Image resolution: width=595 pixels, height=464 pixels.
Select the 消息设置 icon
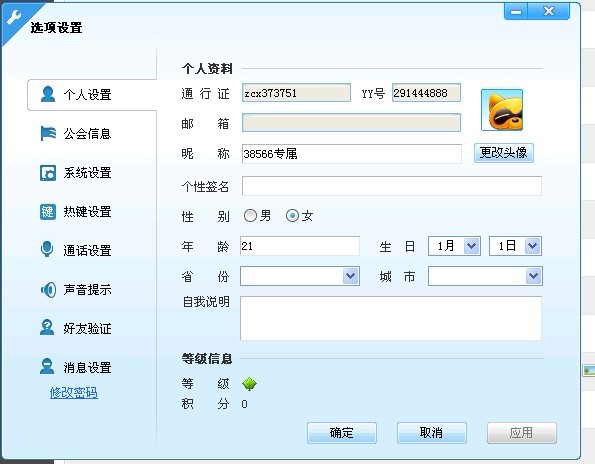[47, 366]
